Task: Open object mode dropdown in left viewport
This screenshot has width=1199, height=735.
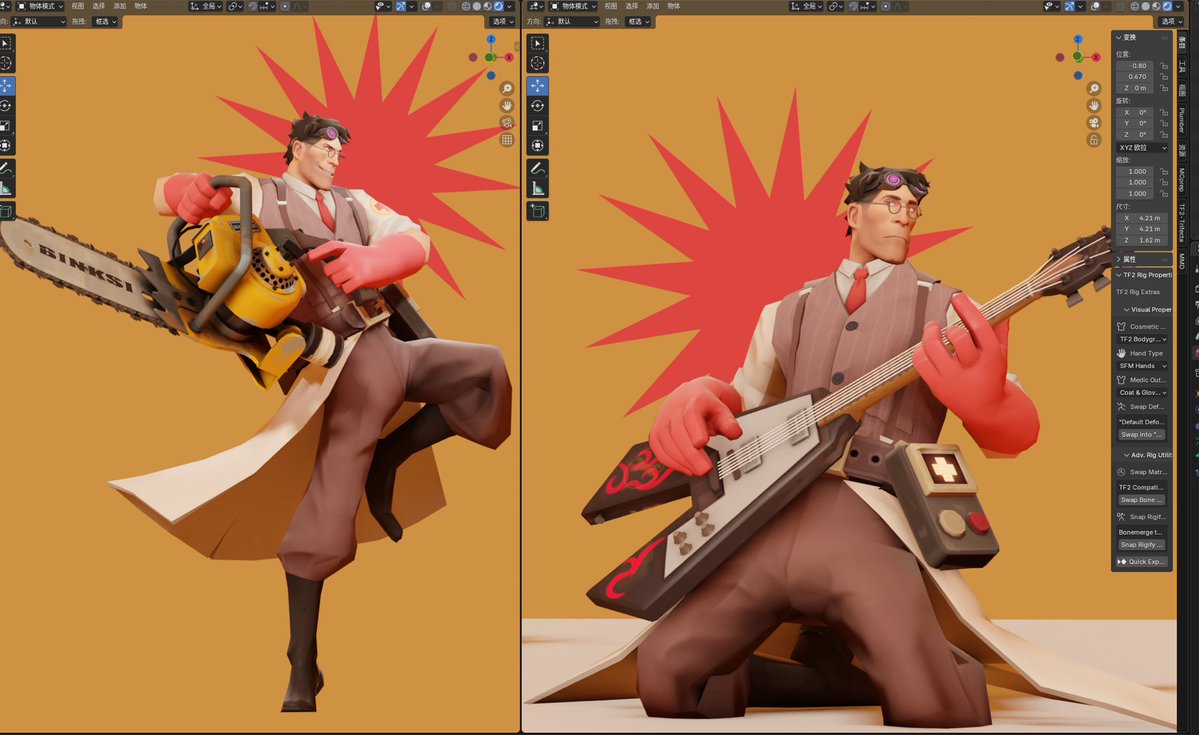Action: point(40,6)
